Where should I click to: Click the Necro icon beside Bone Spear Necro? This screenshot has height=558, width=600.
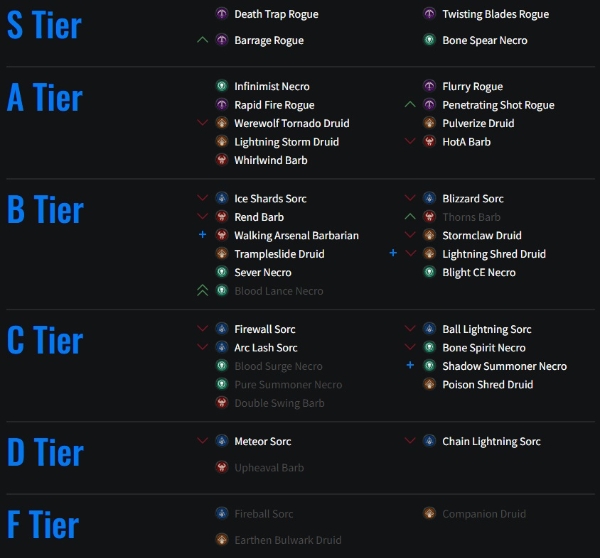[x=429, y=40]
